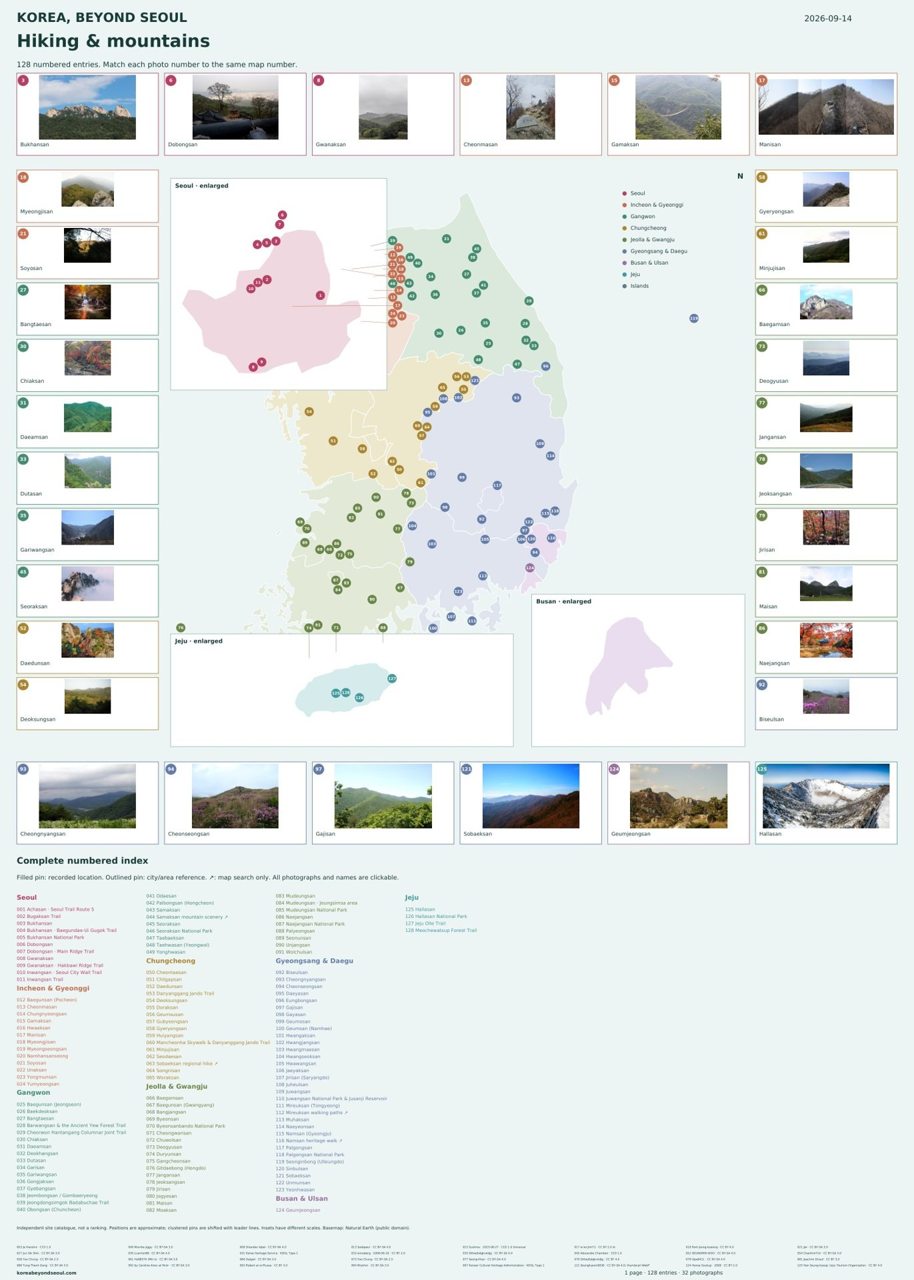Click the Islands legend color dot

click(625, 286)
